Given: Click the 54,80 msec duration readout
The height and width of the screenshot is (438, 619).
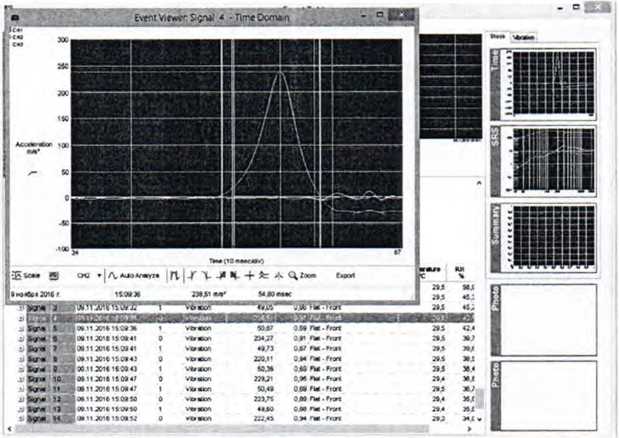Looking at the screenshot, I should tap(275, 294).
